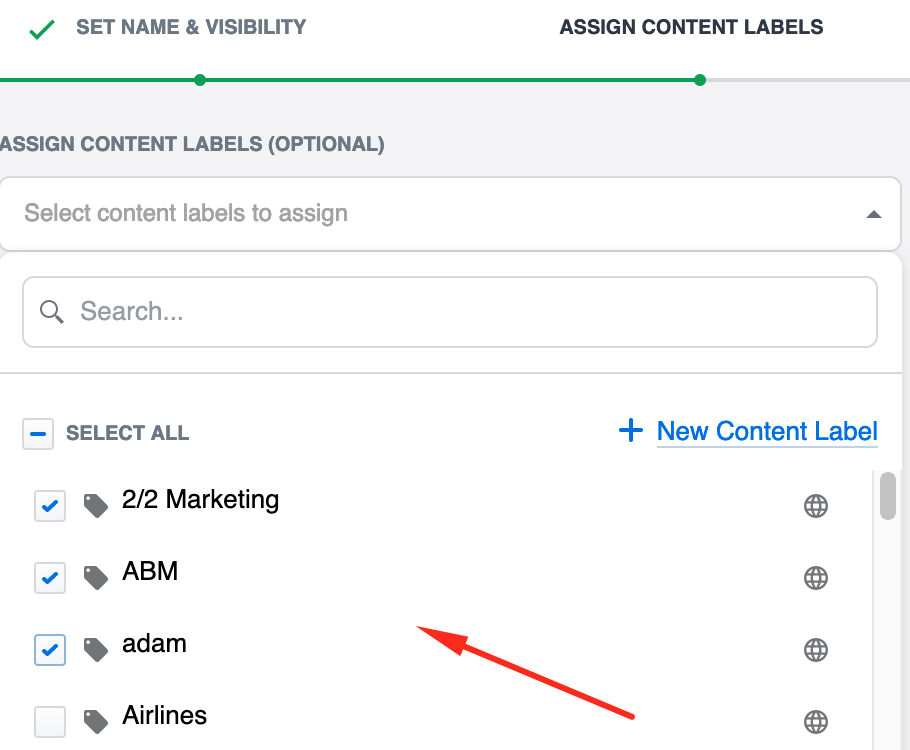
Task: Click tag icon next to ABM
Action: [x=96, y=578]
